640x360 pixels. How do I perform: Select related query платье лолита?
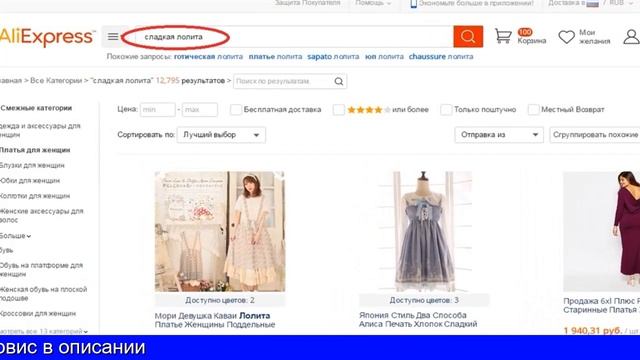[276, 57]
